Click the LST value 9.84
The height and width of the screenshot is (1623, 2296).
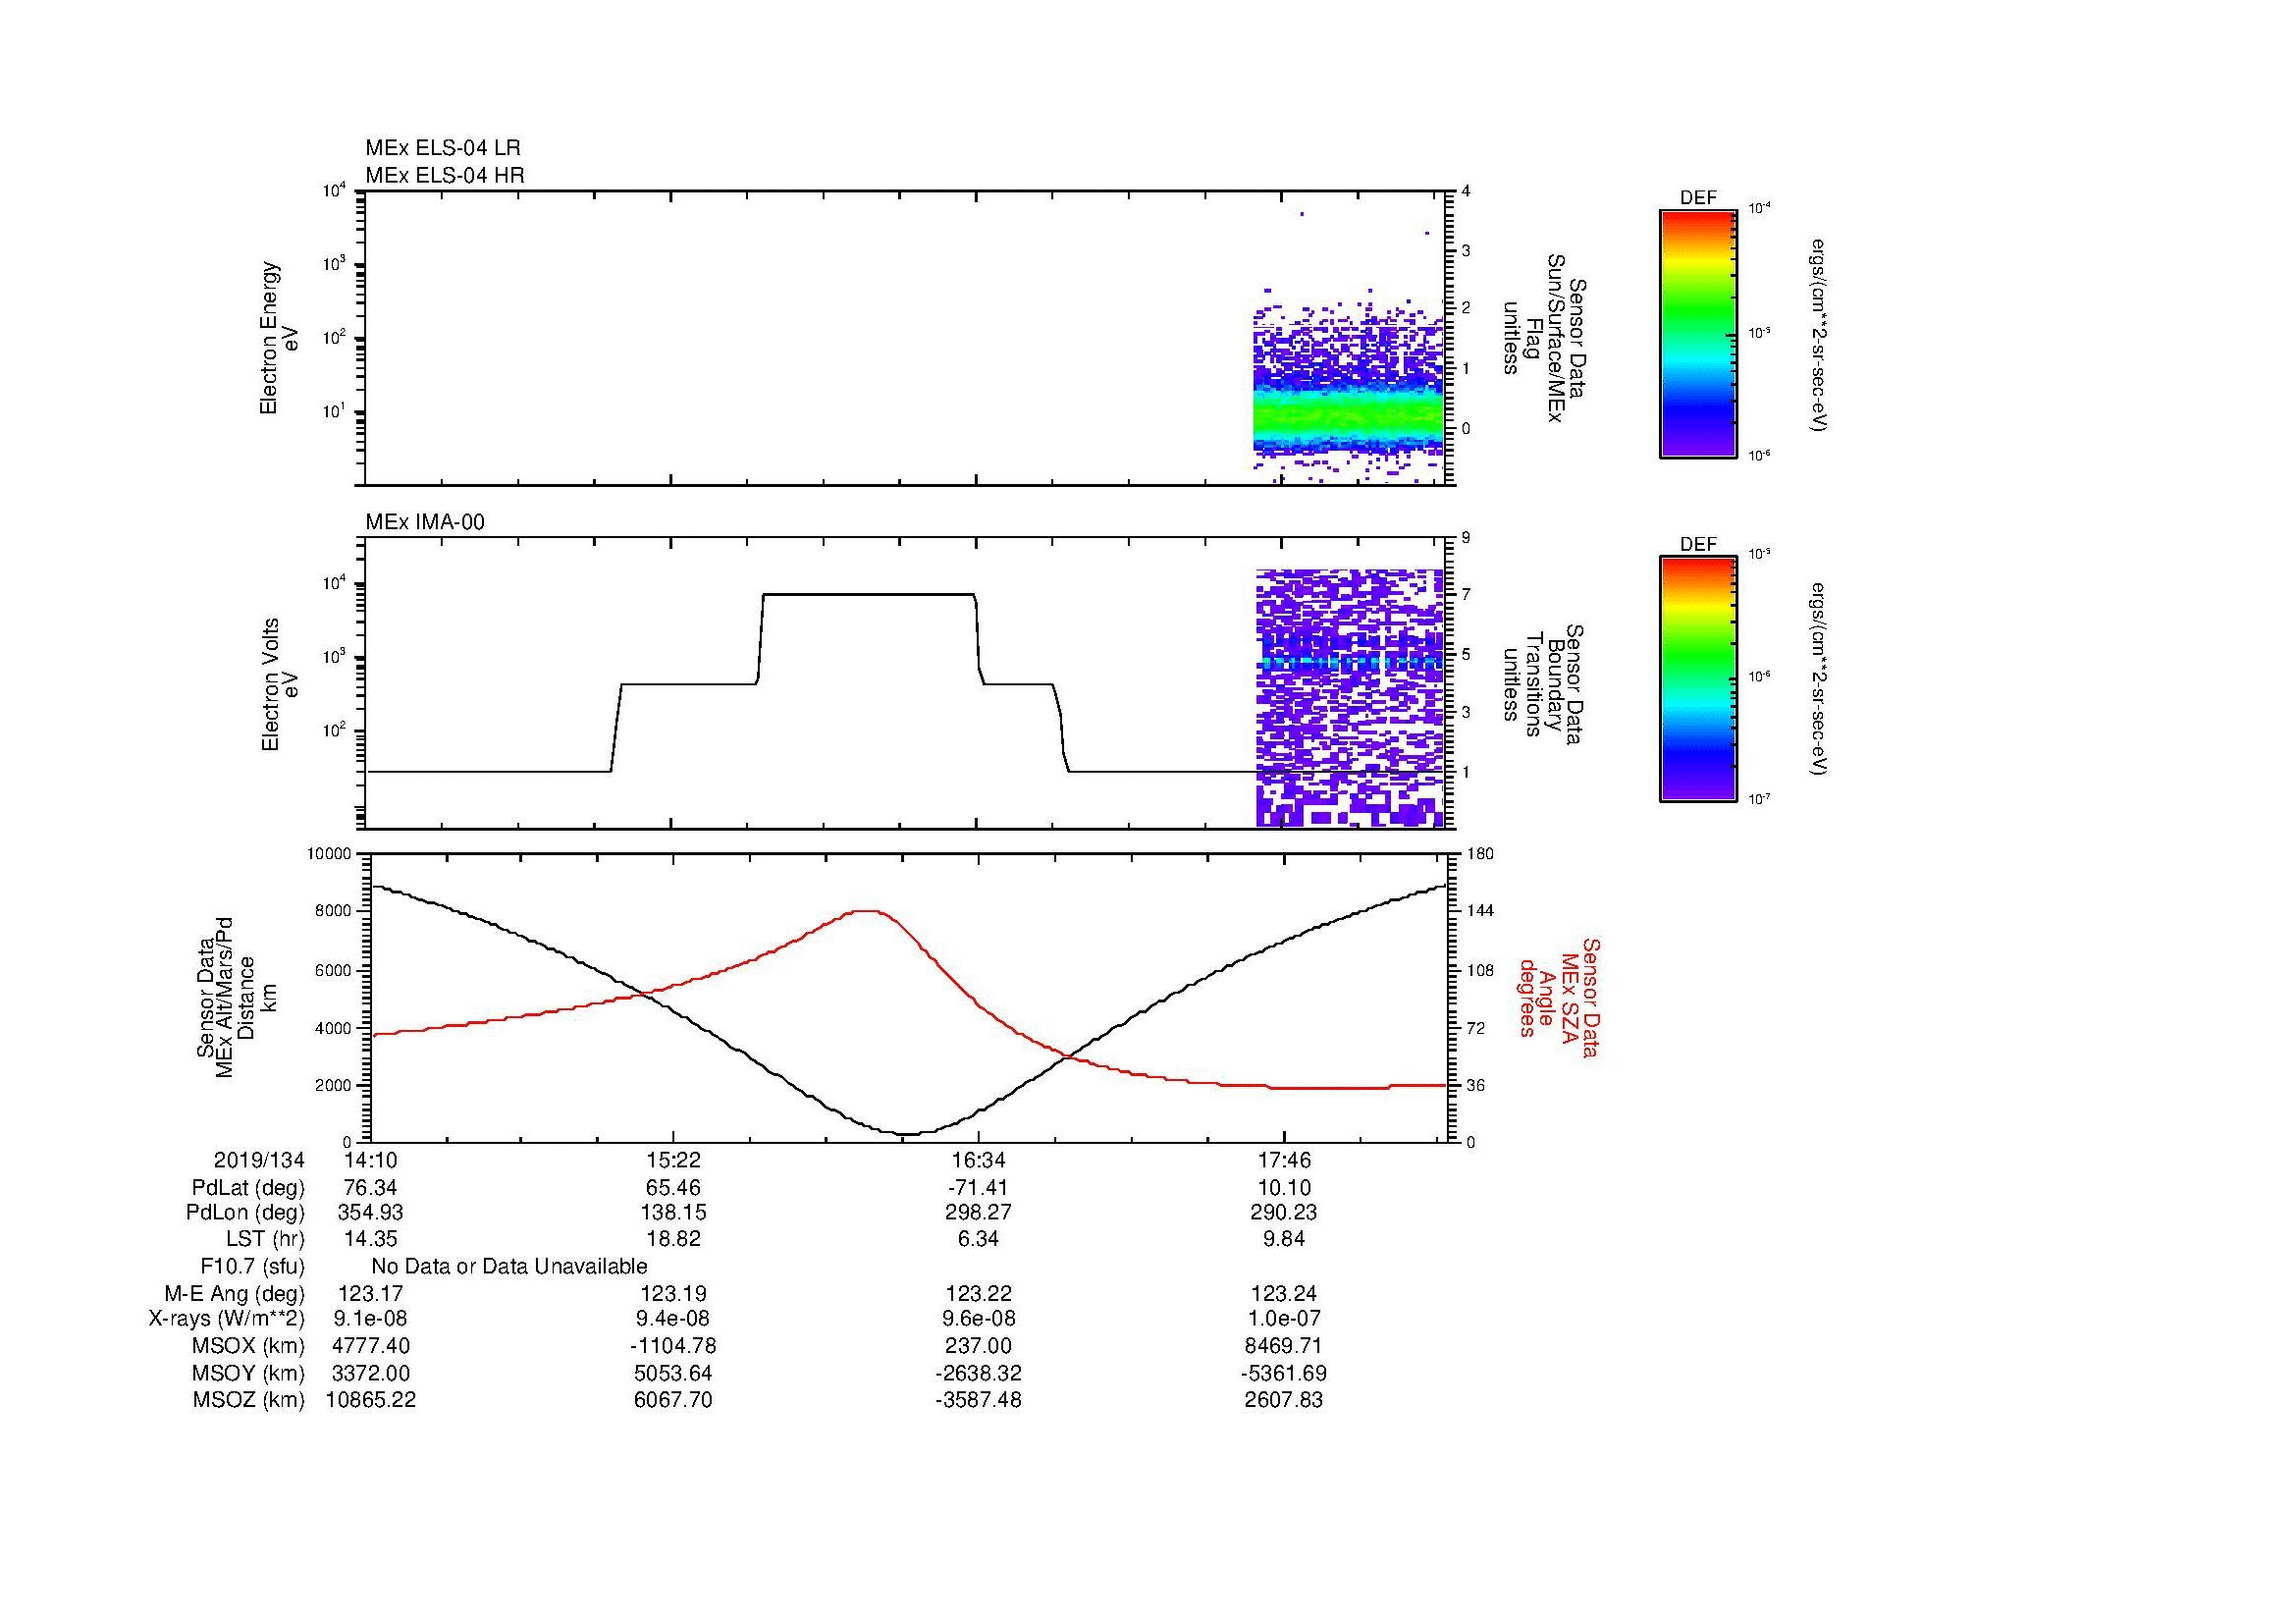pos(1283,1239)
